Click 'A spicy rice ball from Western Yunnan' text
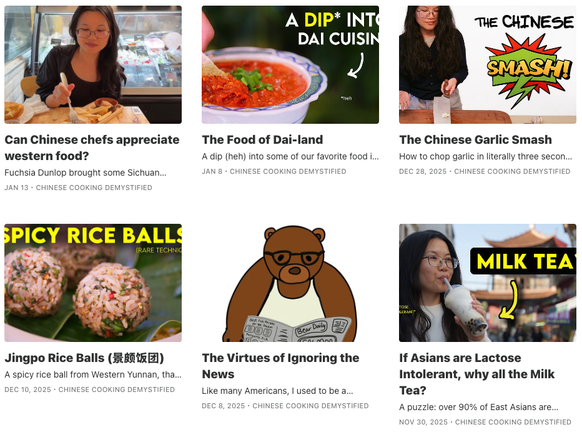The image size is (582, 432). (x=93, y=375)
